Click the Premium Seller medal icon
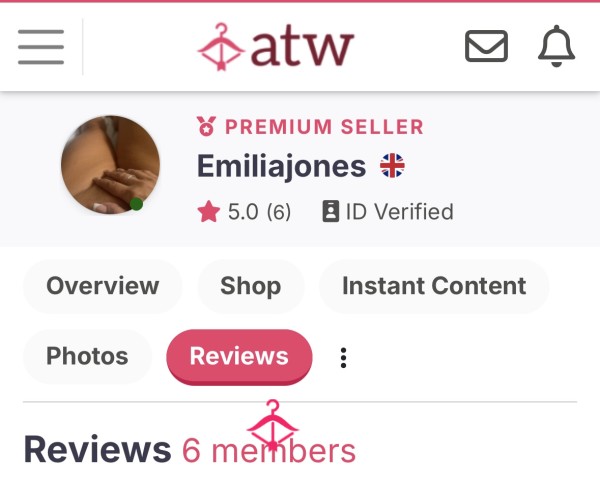 [207, 126]
